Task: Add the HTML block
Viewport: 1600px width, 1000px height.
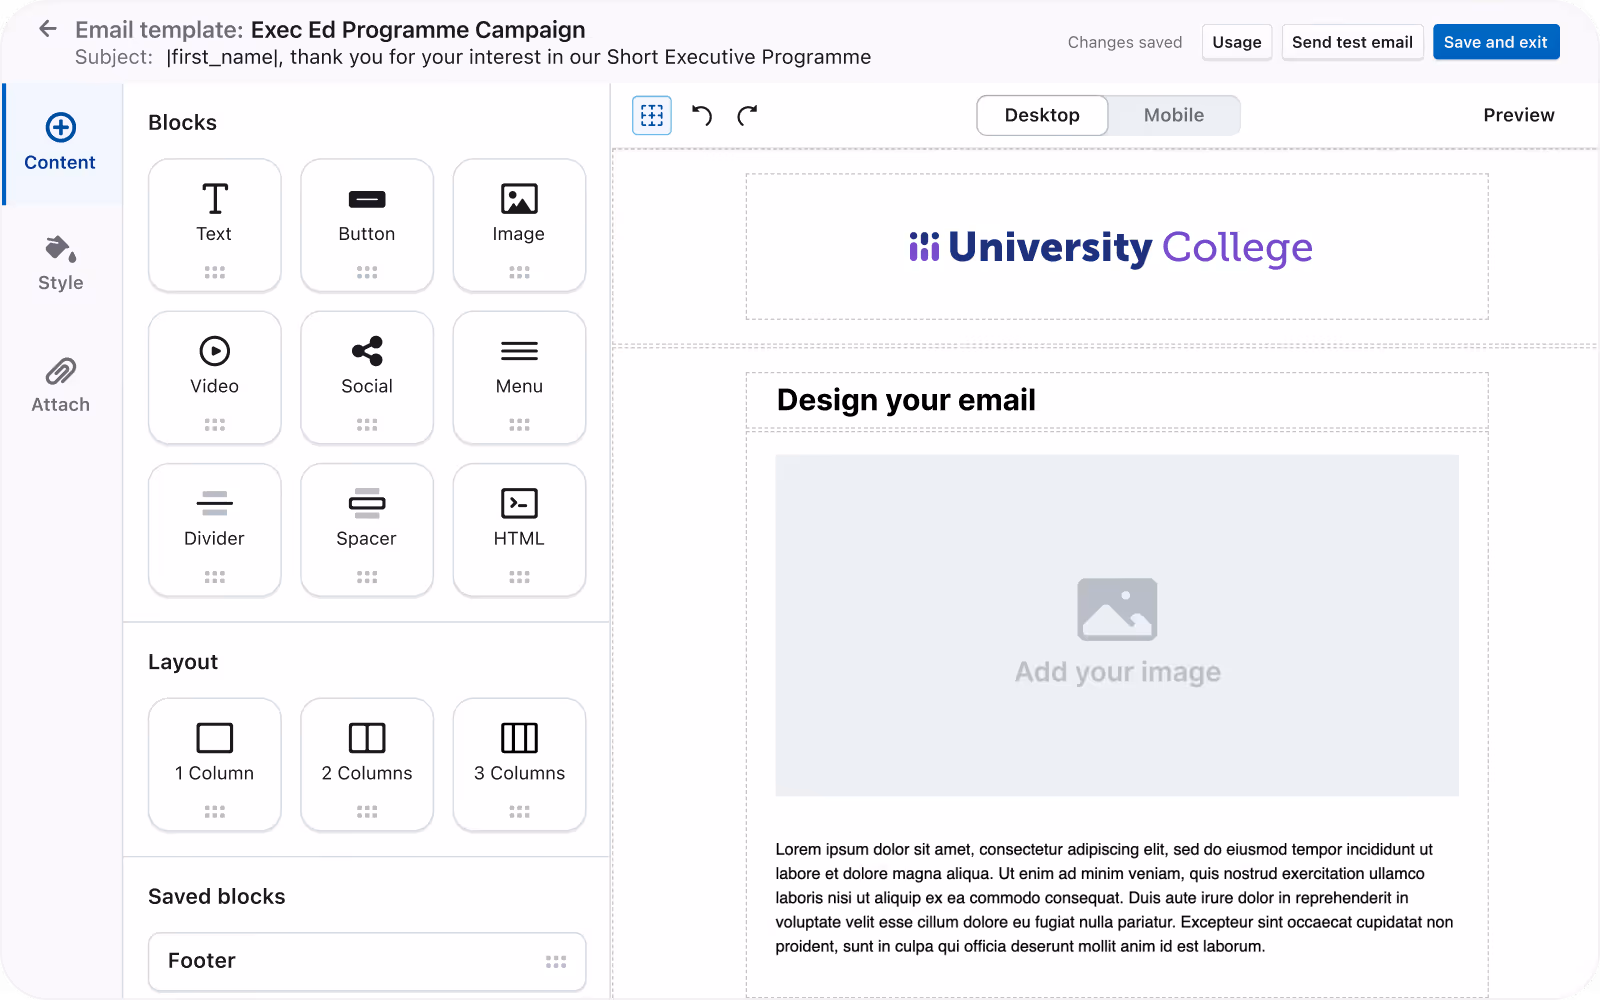Action: pyautogui.click(x=519, y=529)
